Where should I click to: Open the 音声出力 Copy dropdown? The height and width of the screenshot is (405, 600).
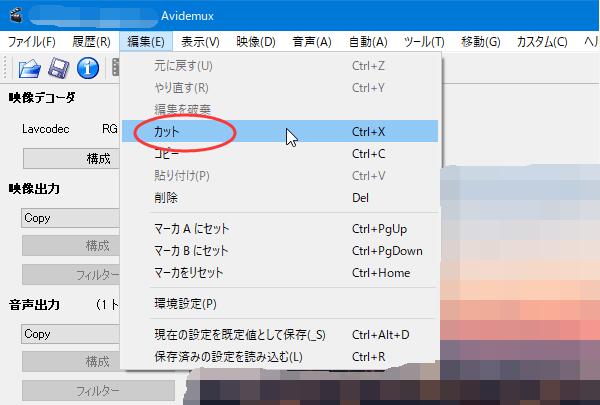pos(71,334)
